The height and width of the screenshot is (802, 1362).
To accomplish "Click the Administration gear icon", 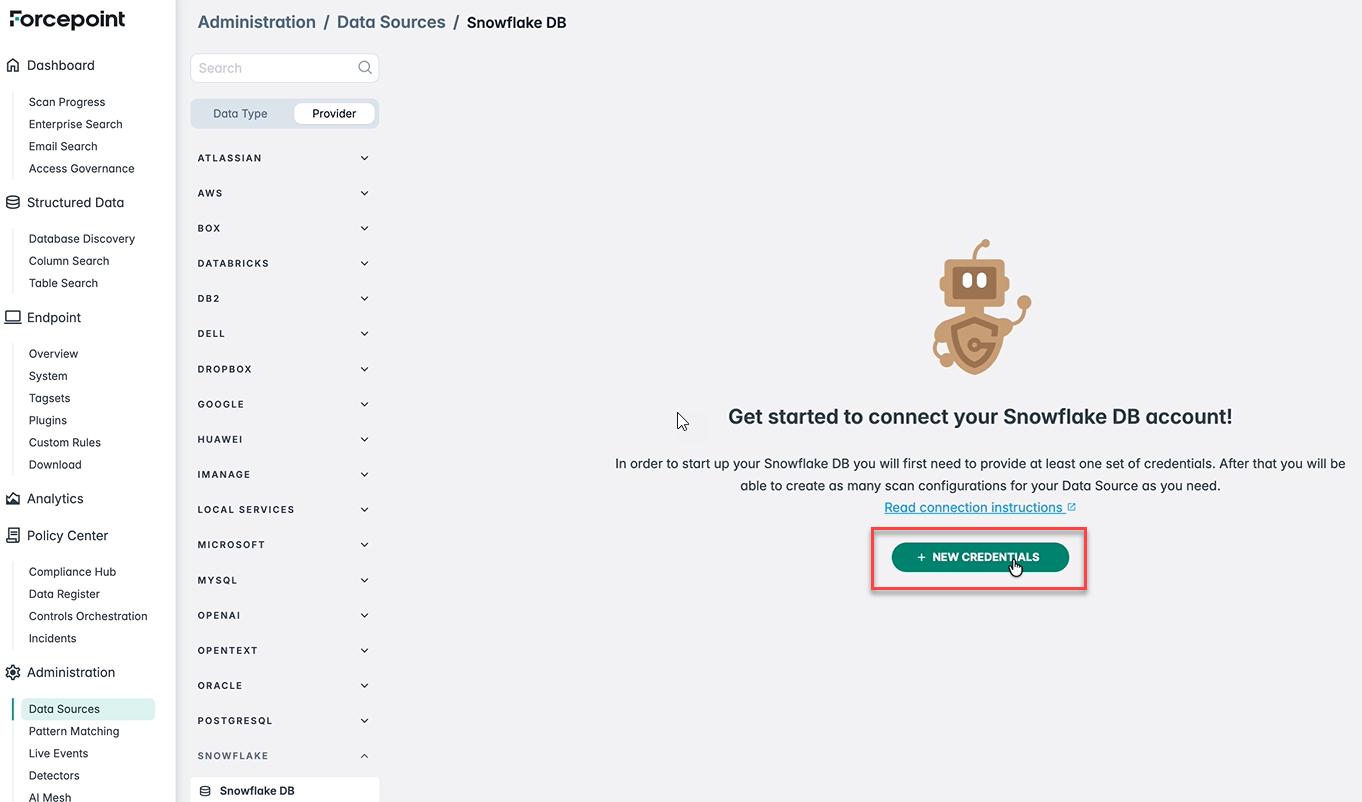I will tap(13, 673).
